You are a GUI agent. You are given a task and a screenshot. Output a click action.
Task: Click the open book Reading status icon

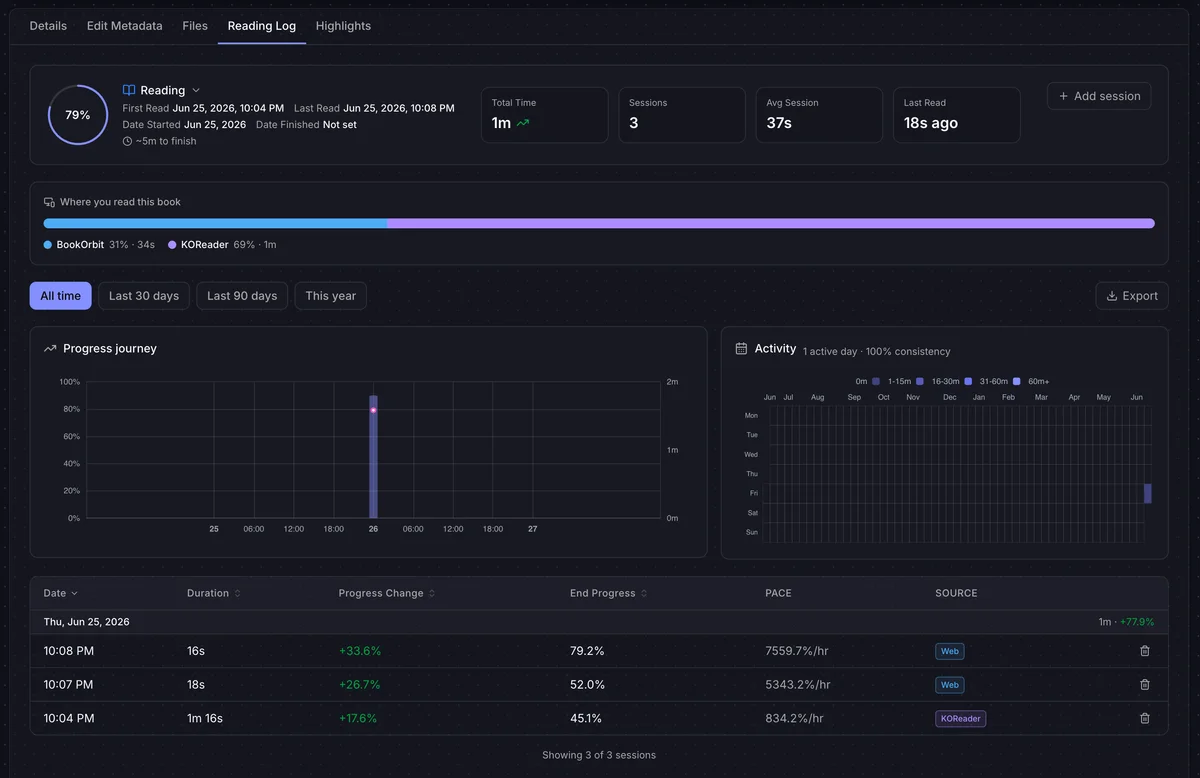pyautogui.click(x=129, y=90)
